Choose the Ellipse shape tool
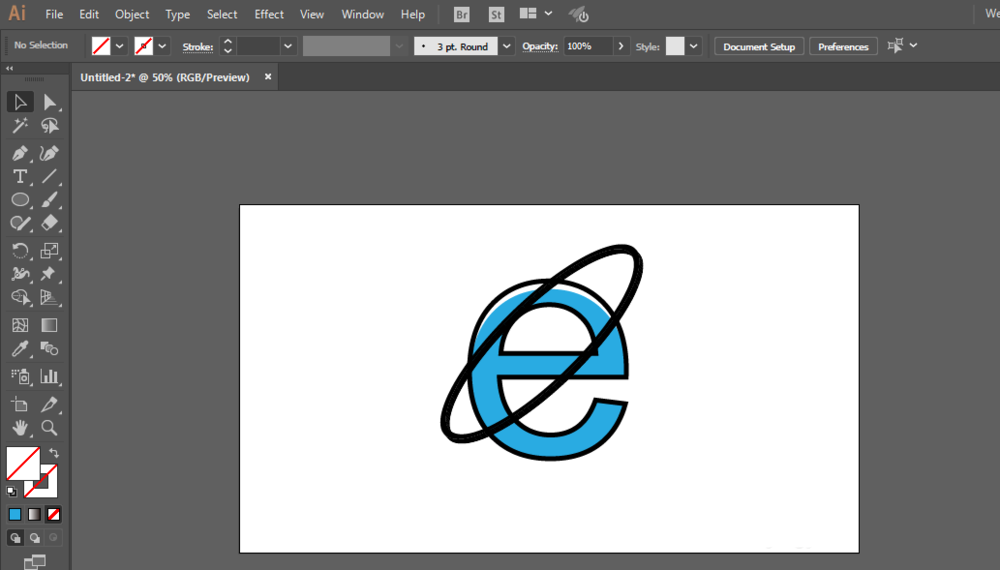The height and width of the screenshot is (570, 1000). coord(20,200)
